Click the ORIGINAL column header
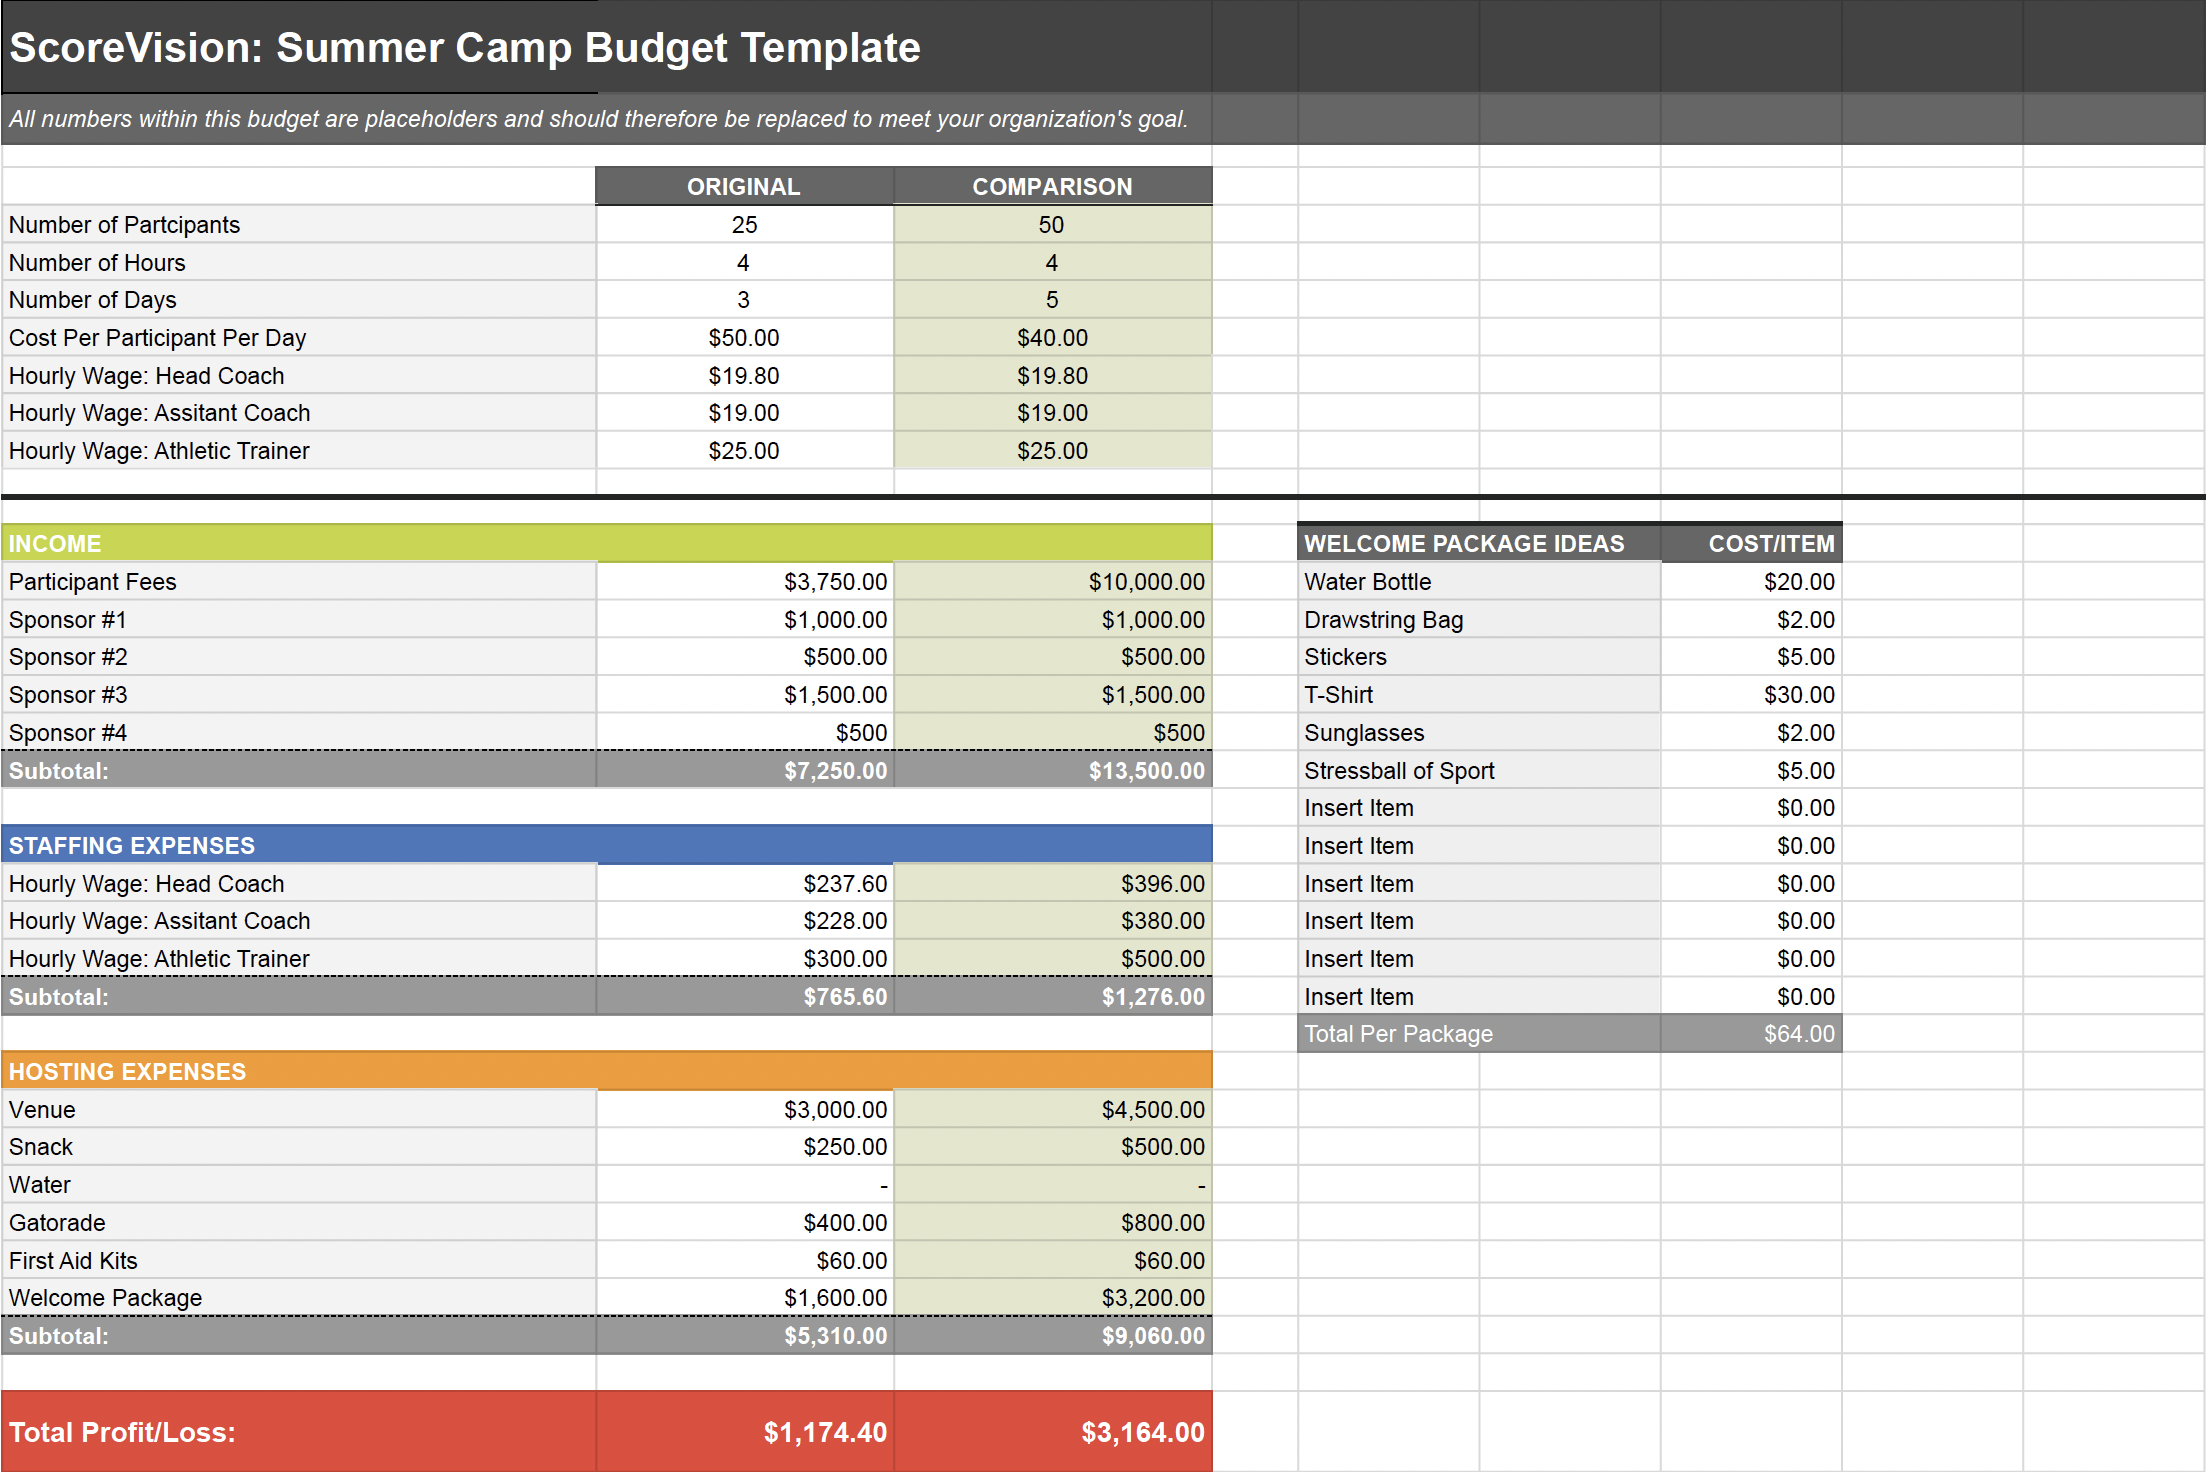Image resolution: width=2208 pixels, height=1472 pixels. pyautogui.click(x=743, y=187)
